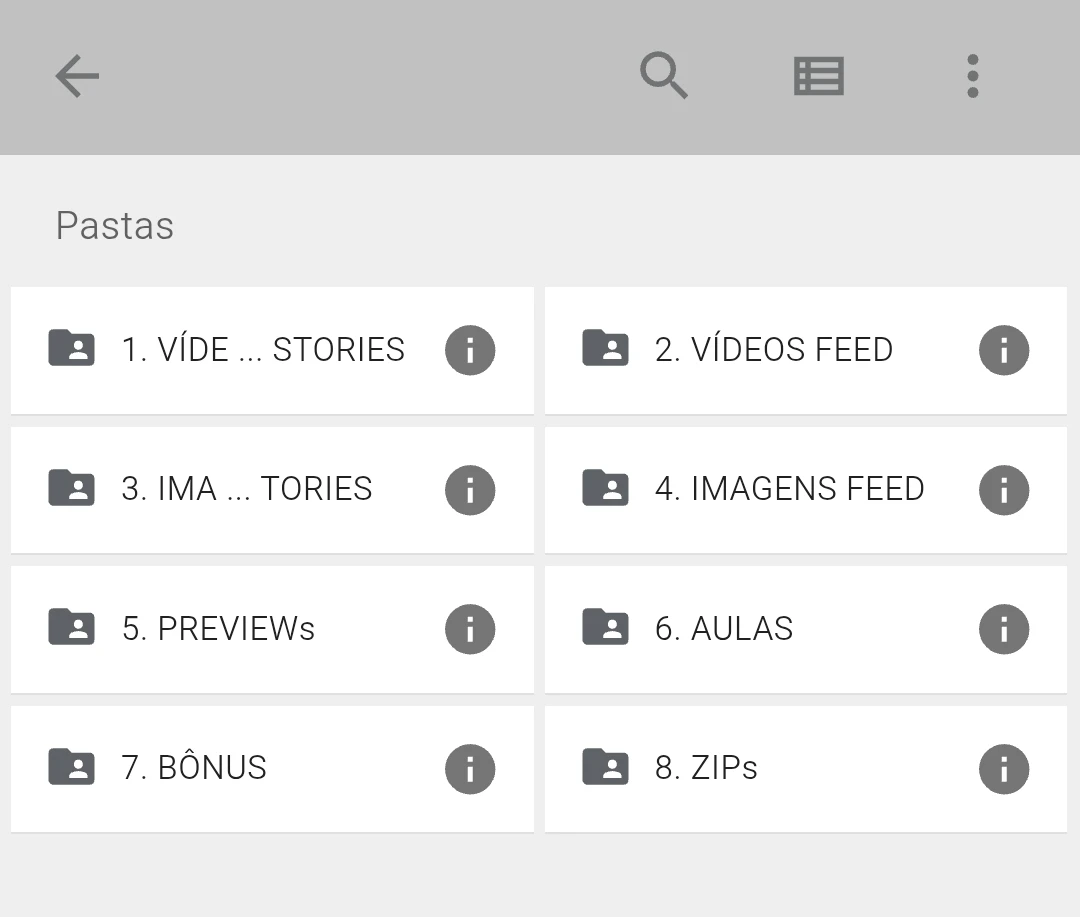View details of 3. IMA ... TORIES folder
Image resolution: width=1080 pixels, height=917 pixels.
tap(470, 490)
